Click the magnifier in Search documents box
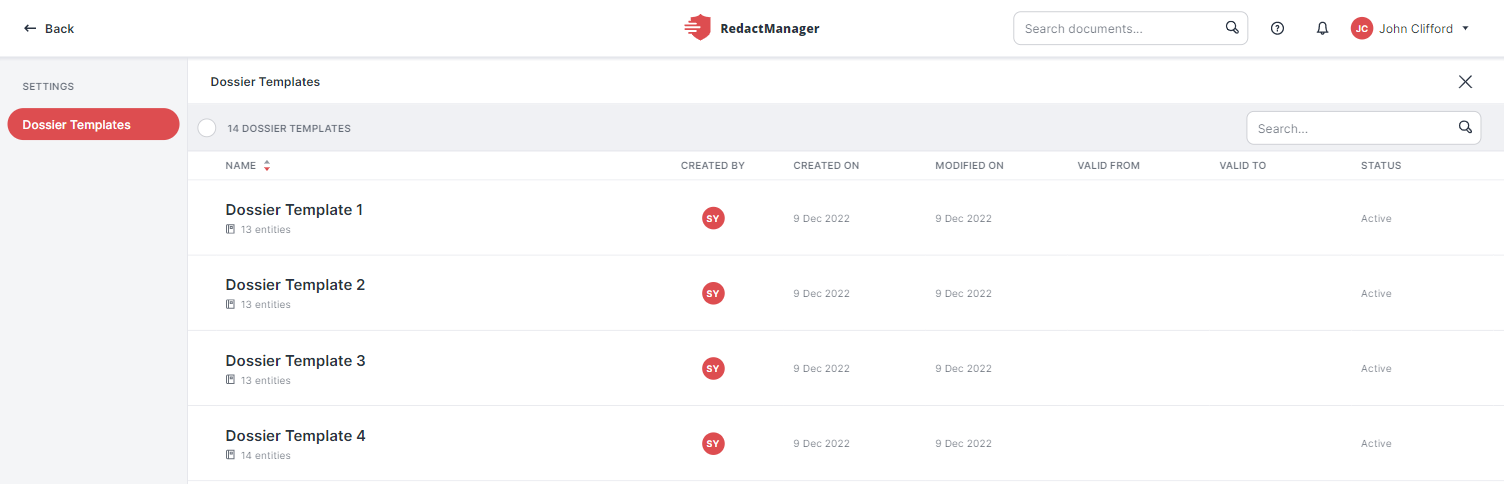The width and height of the screenshot is (1504, 484). 1232,28
